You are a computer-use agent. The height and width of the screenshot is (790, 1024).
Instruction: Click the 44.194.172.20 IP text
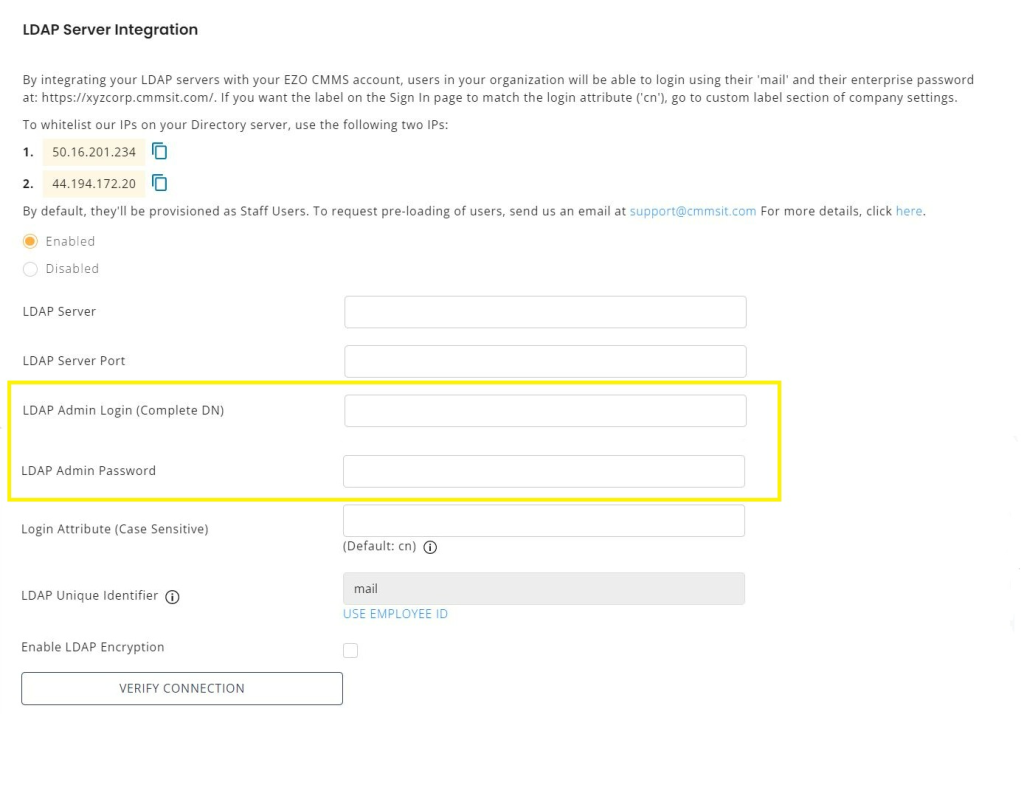pos(94,183)
